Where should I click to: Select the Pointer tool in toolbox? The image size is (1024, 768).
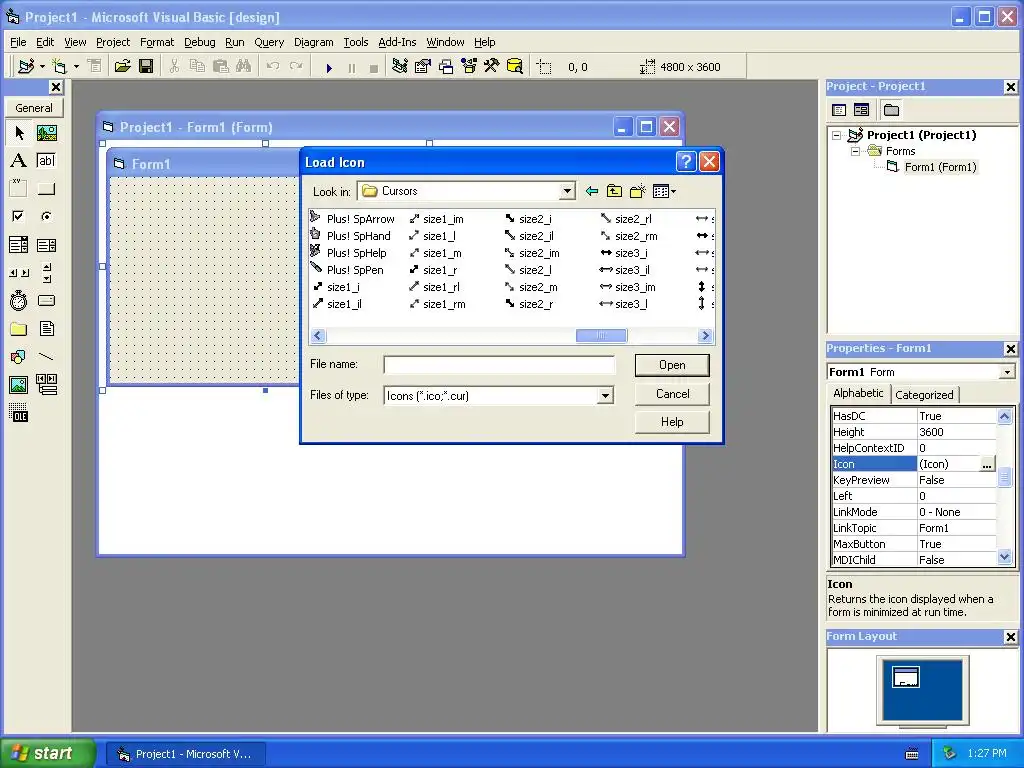click(x=19, y=133)
